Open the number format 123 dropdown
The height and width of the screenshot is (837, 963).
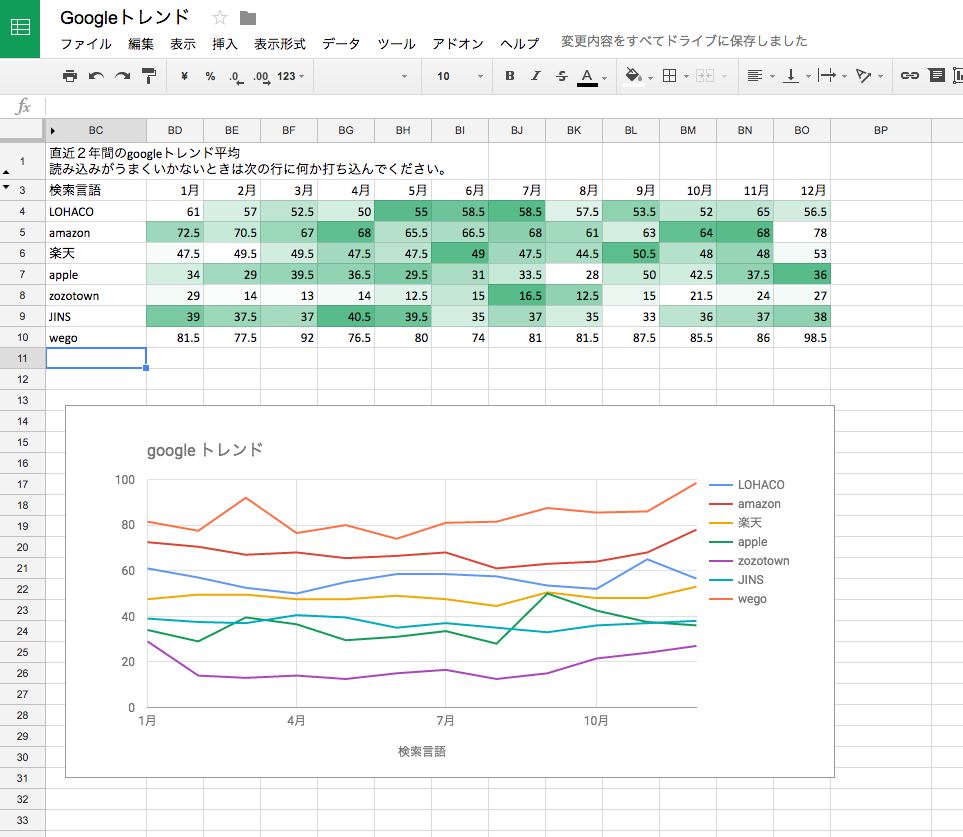click(x=290, y=76)
